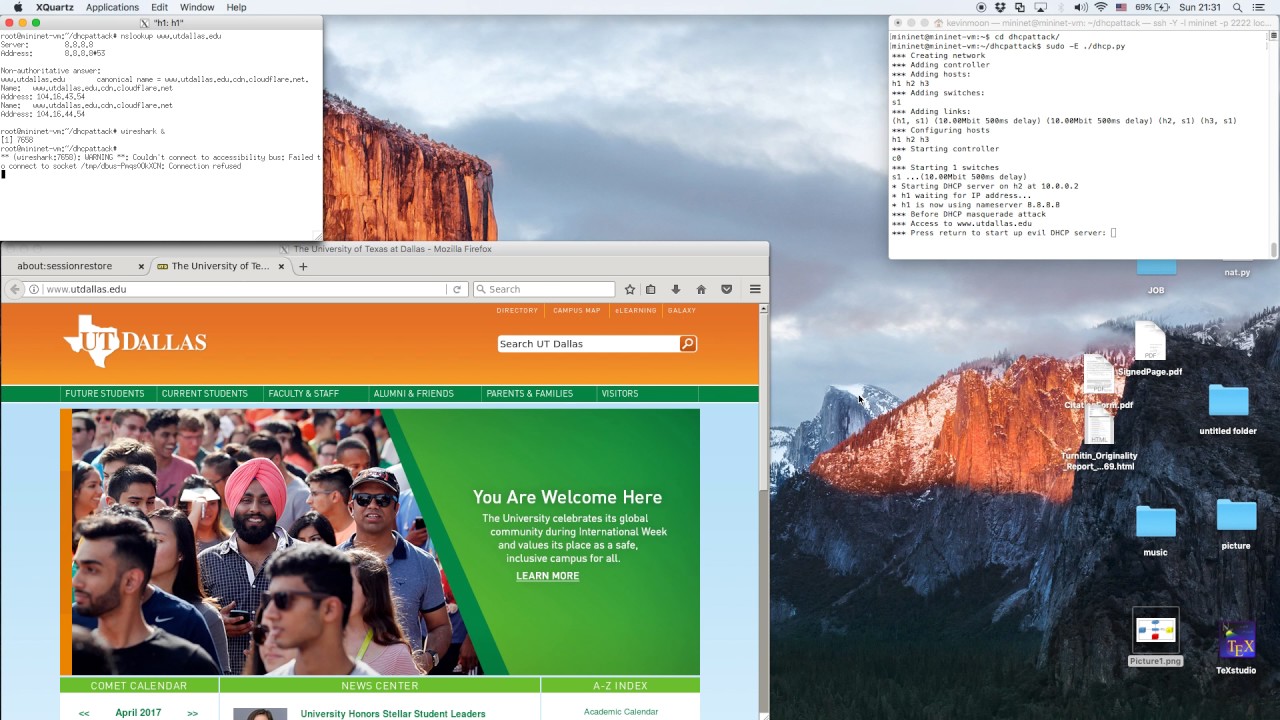Open a new Firefox tab
The width and height of the screenshot is (1280, 720).
point(303,266)
